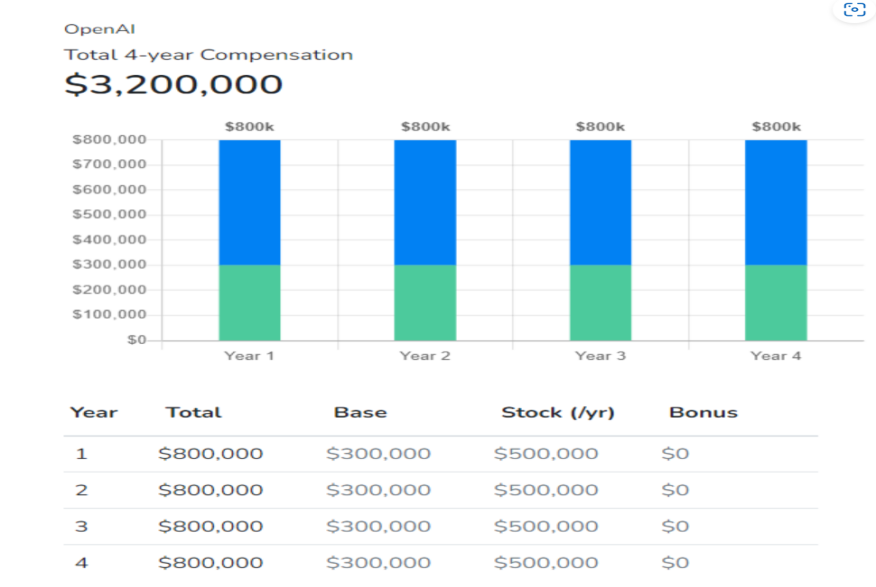
Task: Select the "Base" table column header
Action: 360,413
